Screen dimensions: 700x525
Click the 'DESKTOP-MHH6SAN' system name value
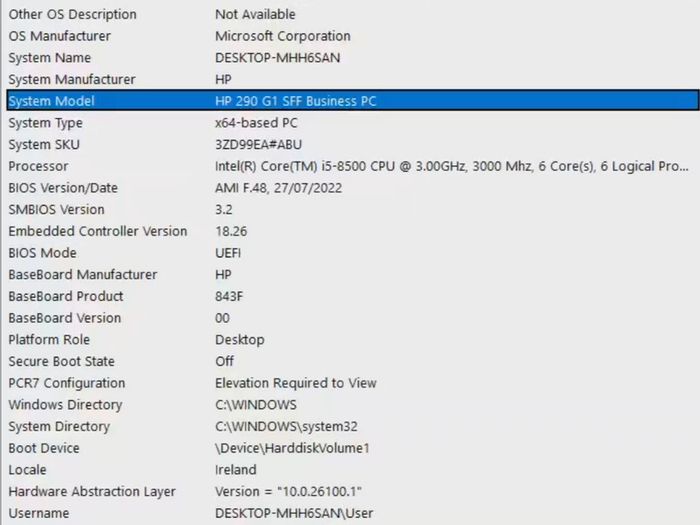pos(277,58)
